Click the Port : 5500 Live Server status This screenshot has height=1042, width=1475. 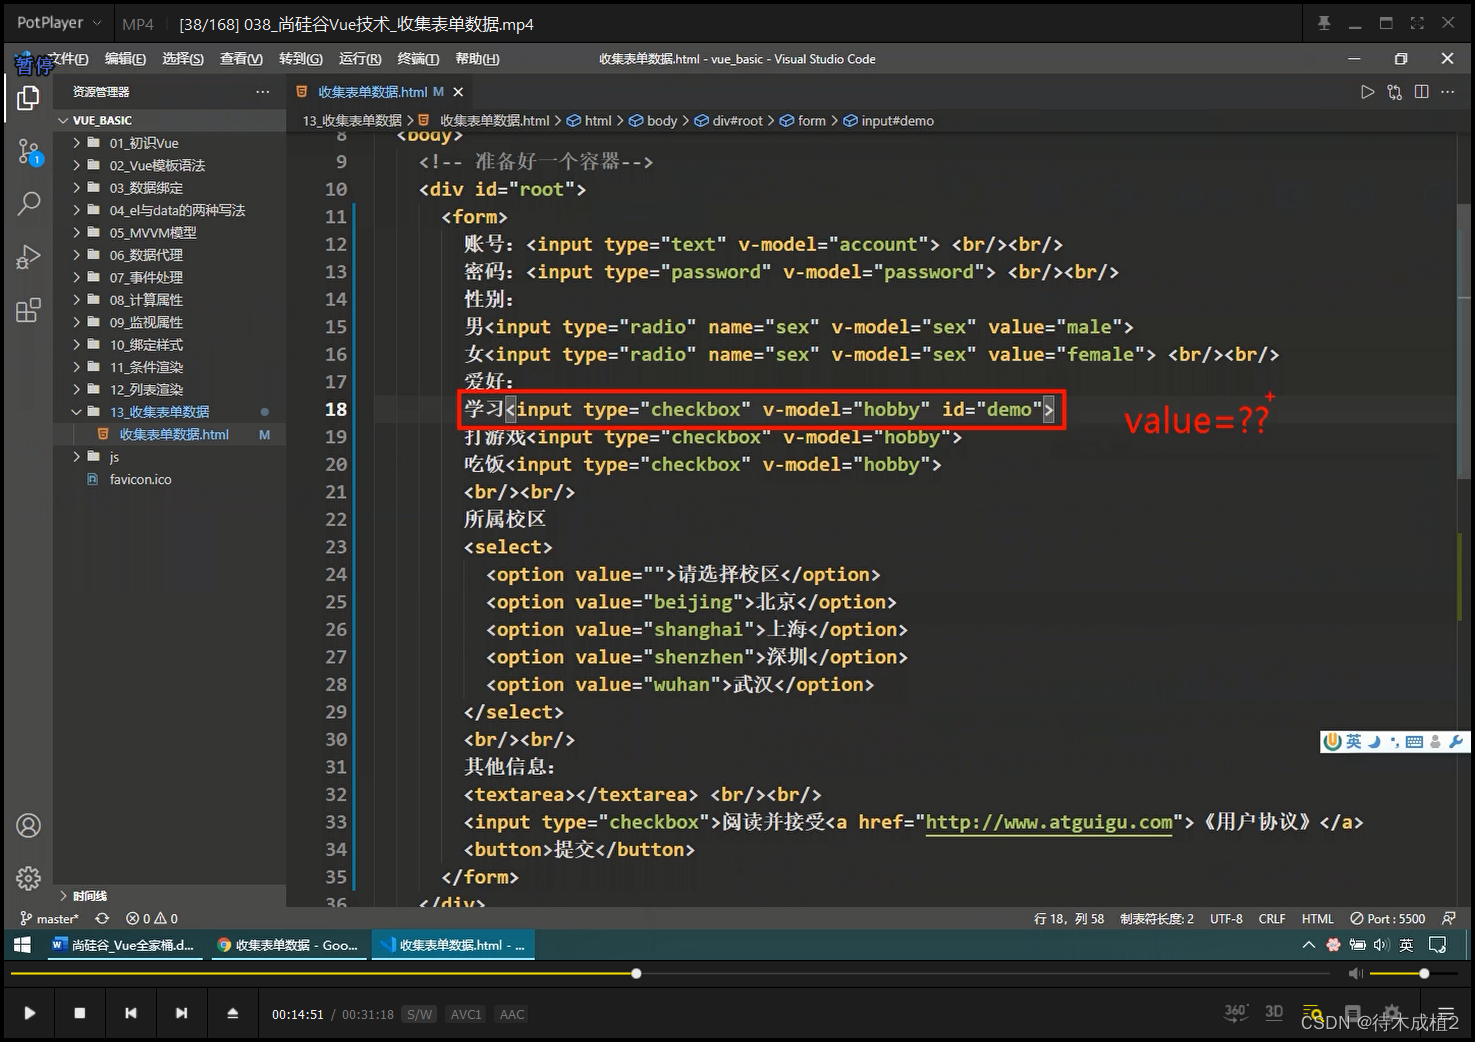click(x=1388, y=918)
